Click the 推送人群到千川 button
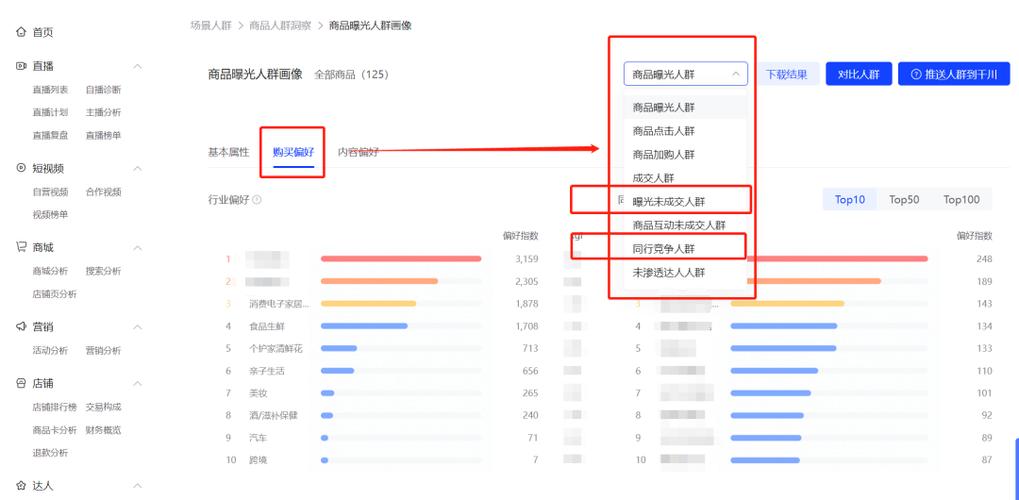The width and height of the screenshot is (1019, 500). click(x=954, y=74)
